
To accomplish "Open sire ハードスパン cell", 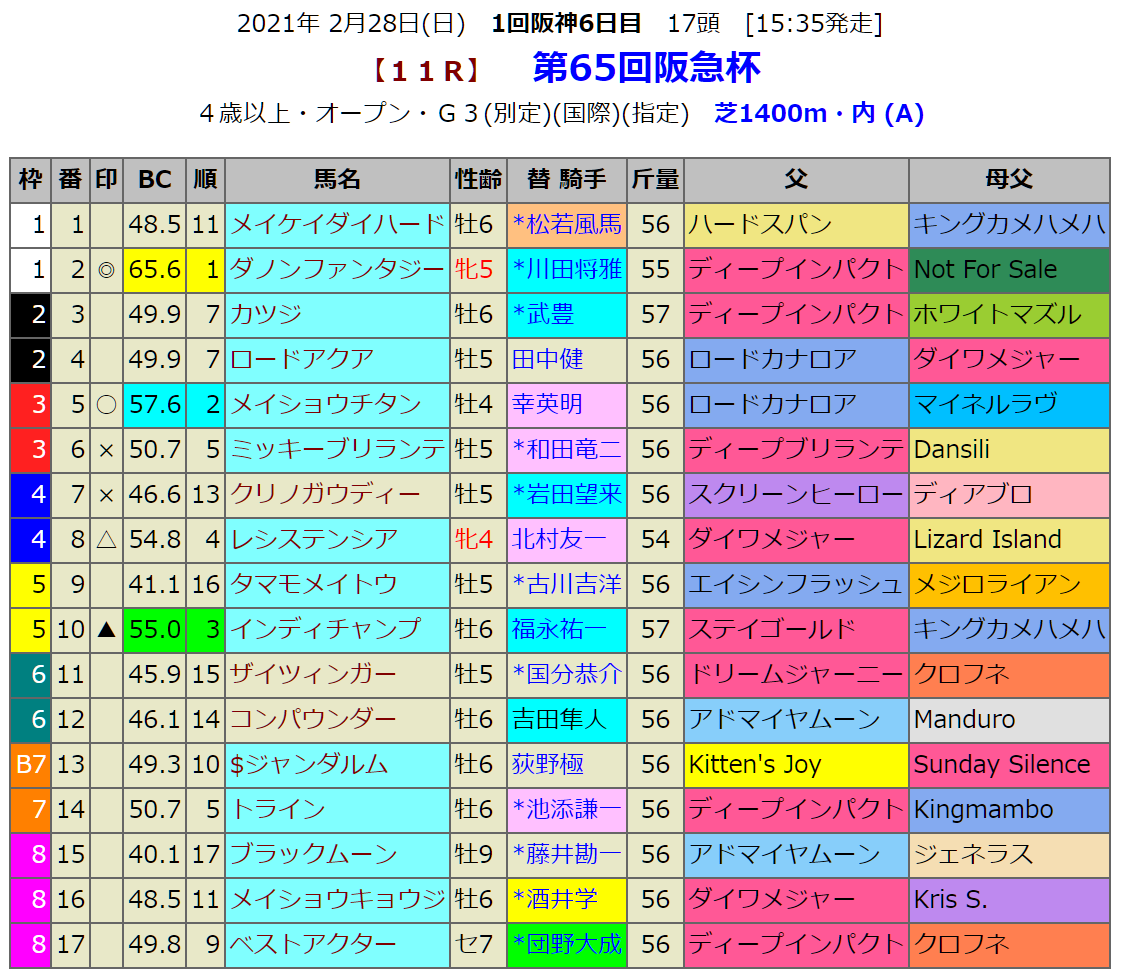I will [x=760, y=225].
